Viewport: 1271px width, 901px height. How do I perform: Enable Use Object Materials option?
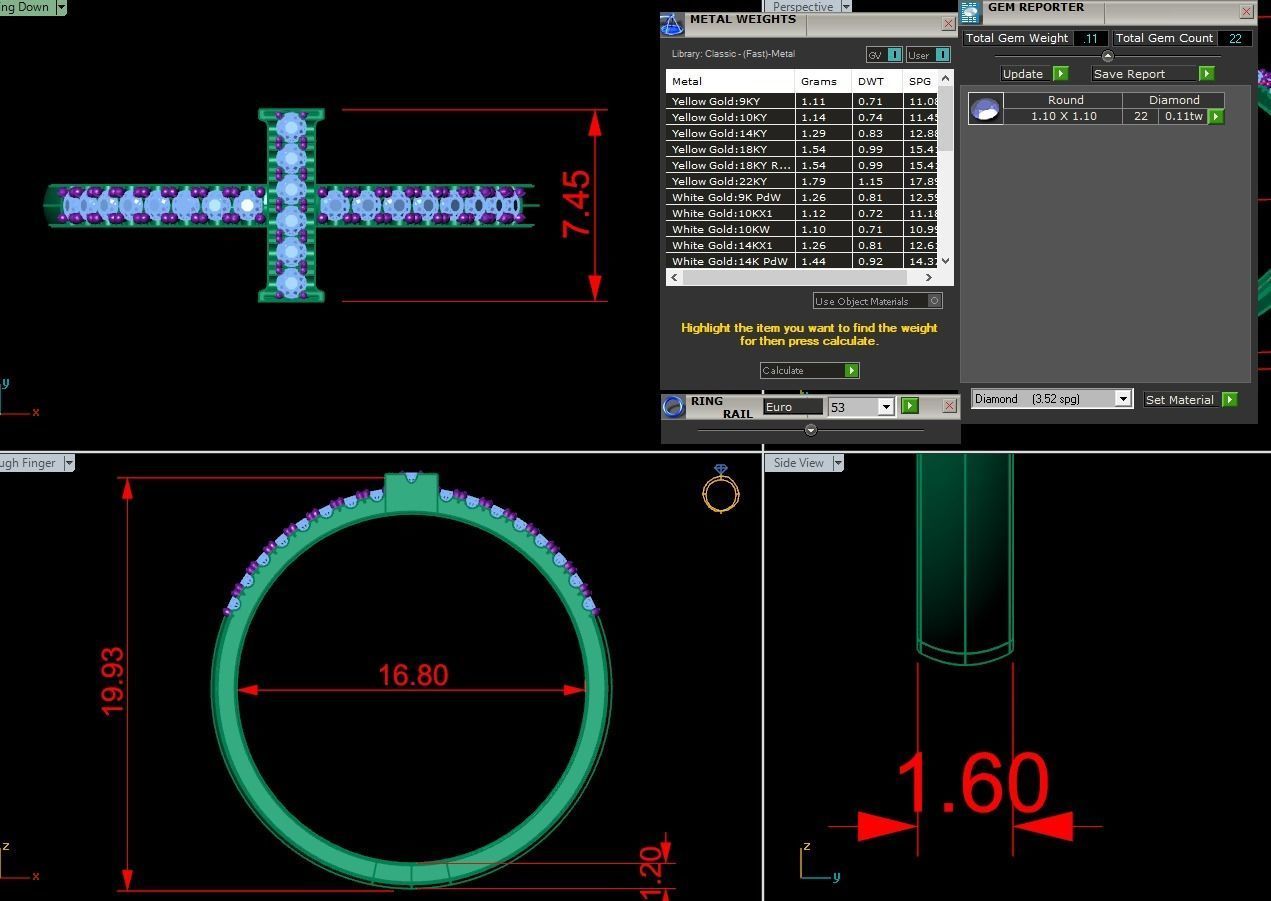pyautogui.click(x=935, y=301)
